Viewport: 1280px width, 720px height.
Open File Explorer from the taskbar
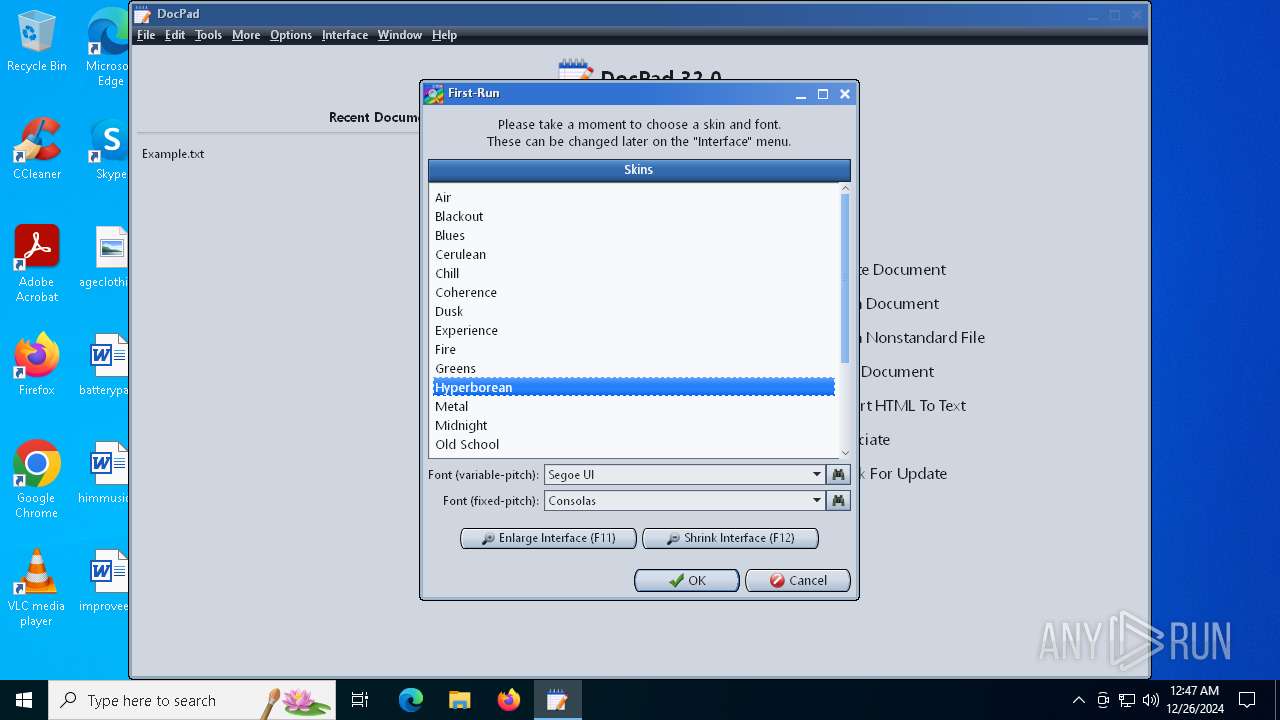tap(459, 700)
